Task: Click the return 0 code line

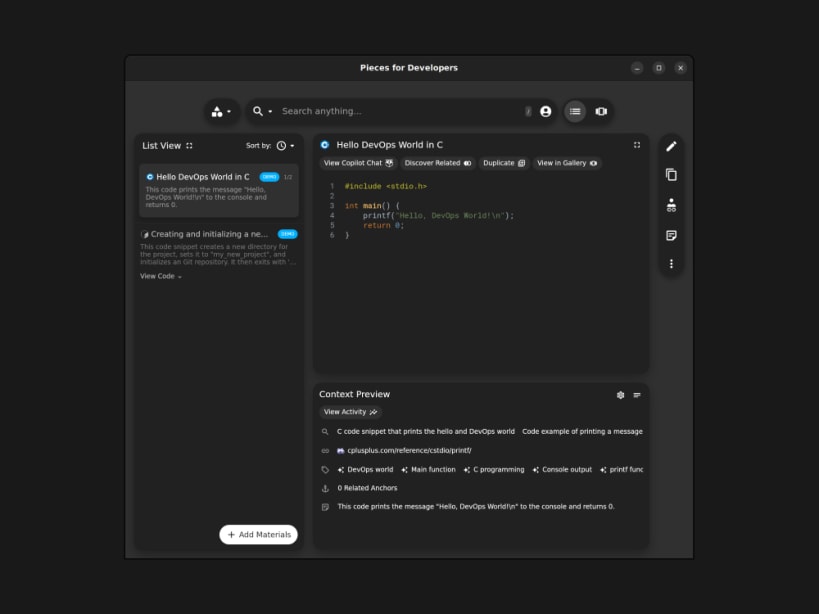Action: point(383,226)
